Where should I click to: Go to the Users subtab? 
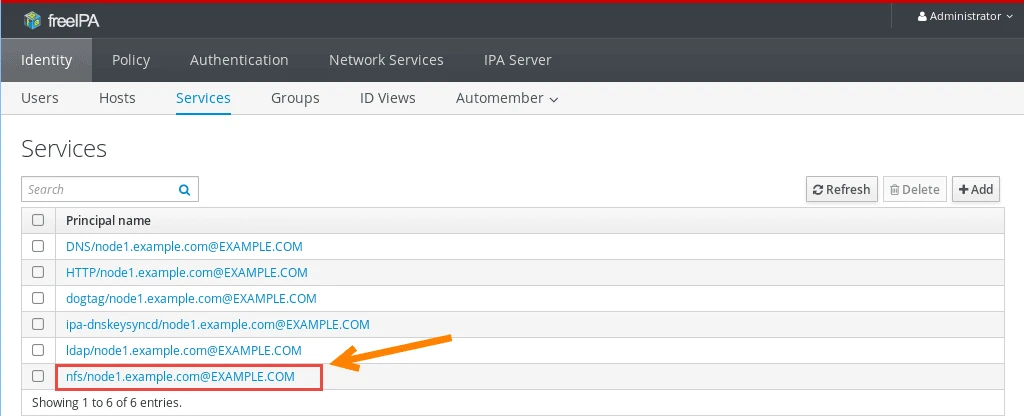pos(40,98)
